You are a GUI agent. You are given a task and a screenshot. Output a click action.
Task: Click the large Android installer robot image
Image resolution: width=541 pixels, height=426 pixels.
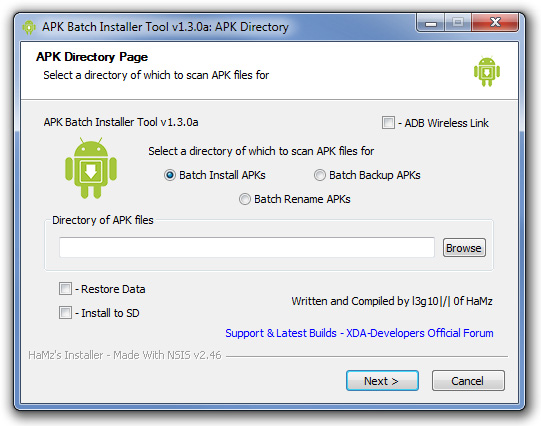coord(91,168)
